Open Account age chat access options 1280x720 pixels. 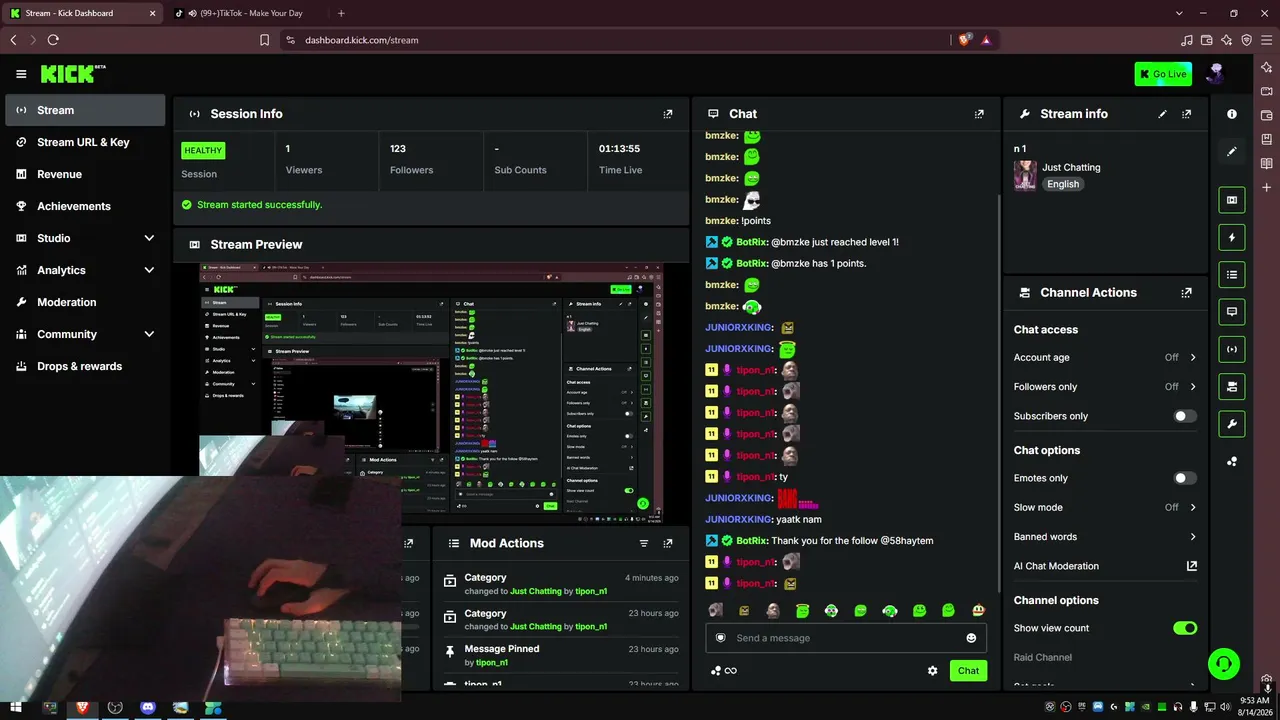1105,358
